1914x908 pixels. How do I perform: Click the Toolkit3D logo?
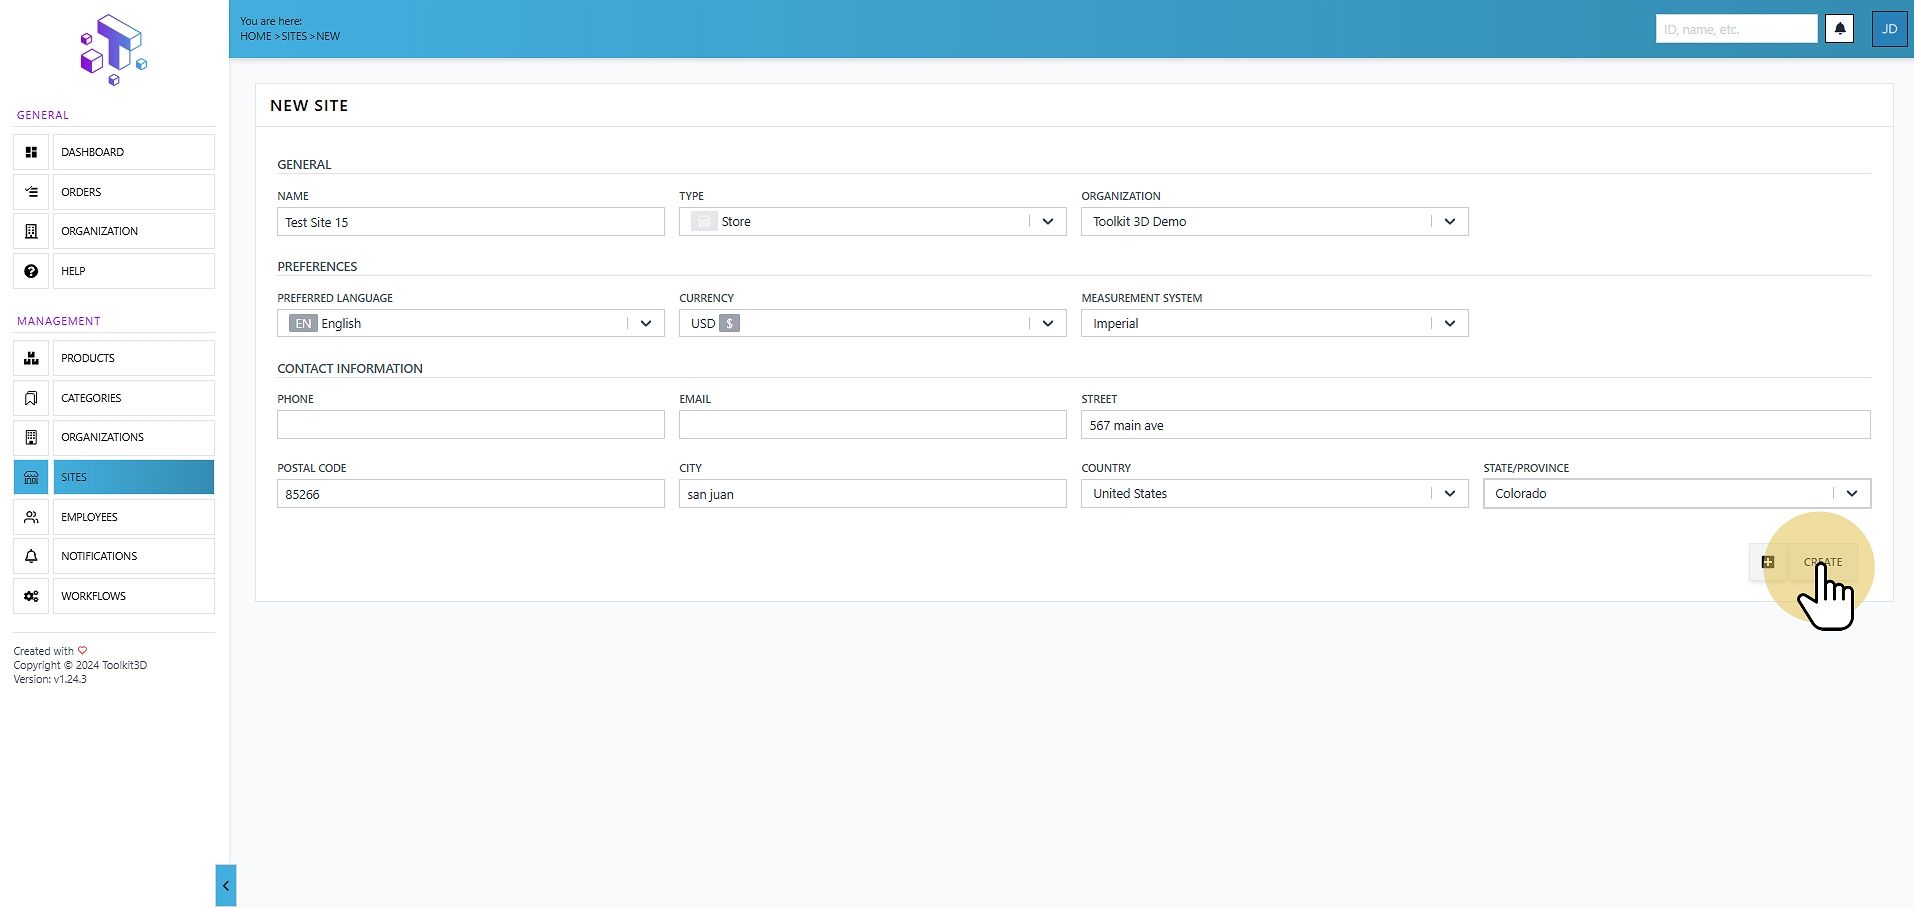pos(113,50)
